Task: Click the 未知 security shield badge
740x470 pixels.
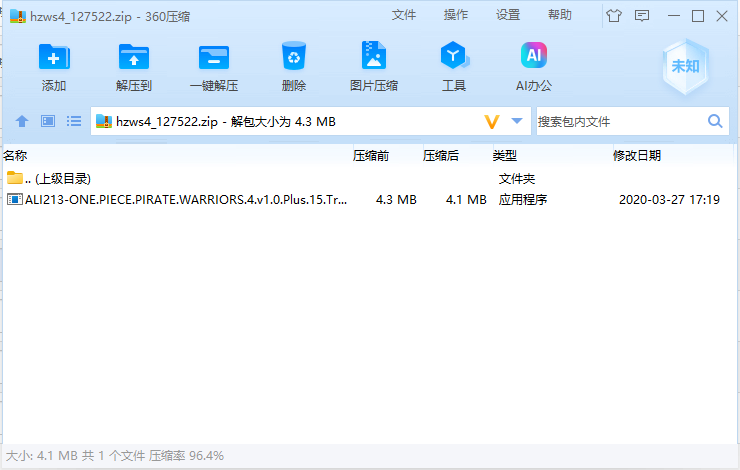Action: [x=685, y=67]
